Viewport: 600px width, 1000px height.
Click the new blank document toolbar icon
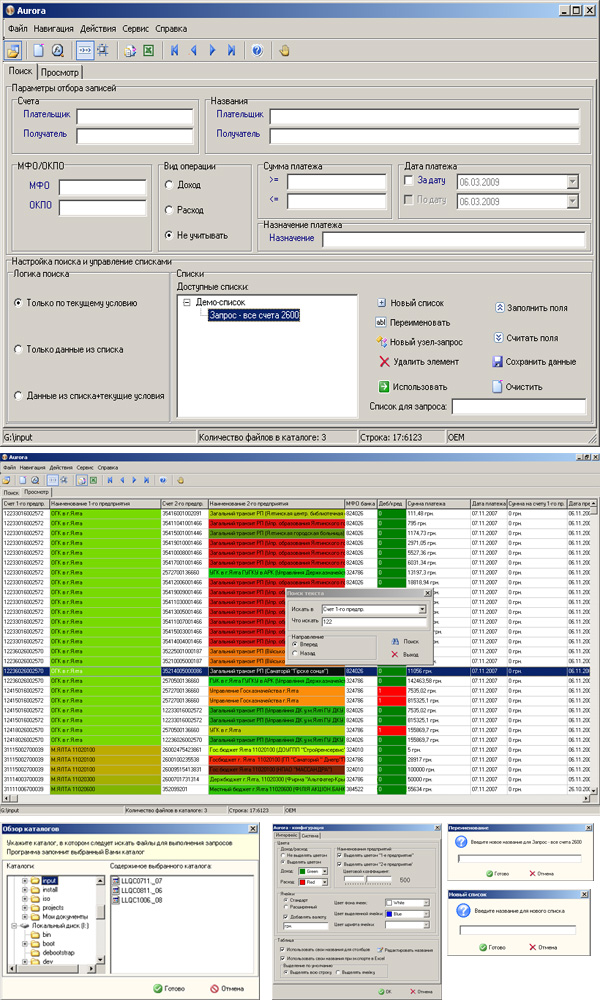click(39, 50)
